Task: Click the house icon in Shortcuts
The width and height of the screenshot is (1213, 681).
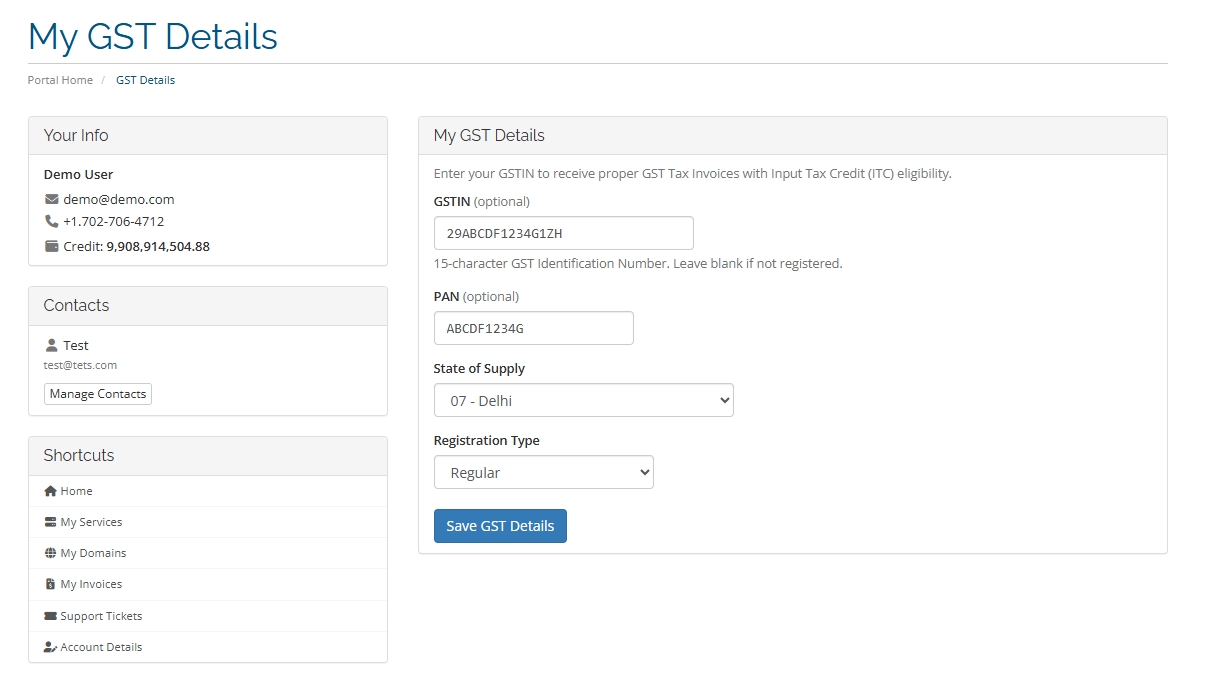Action: [x=51, y=491]
